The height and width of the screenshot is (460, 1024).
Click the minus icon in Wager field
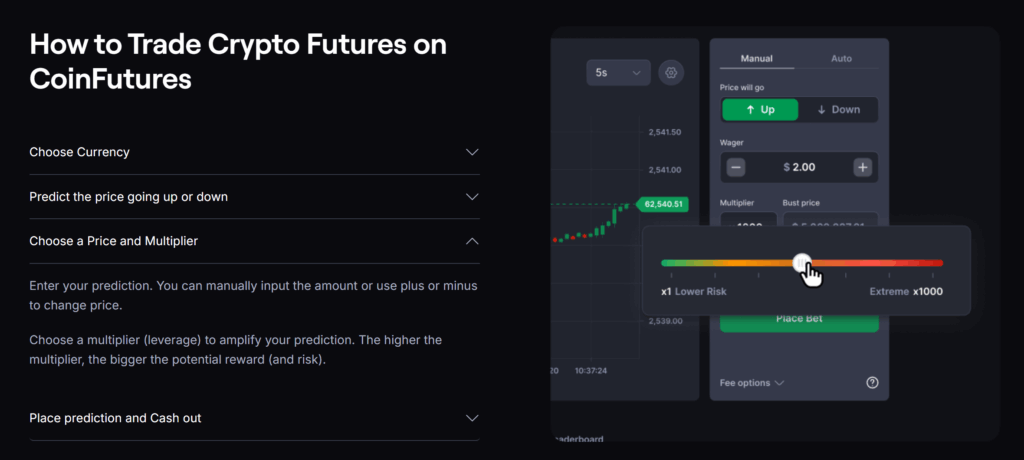tap(736, 167)
